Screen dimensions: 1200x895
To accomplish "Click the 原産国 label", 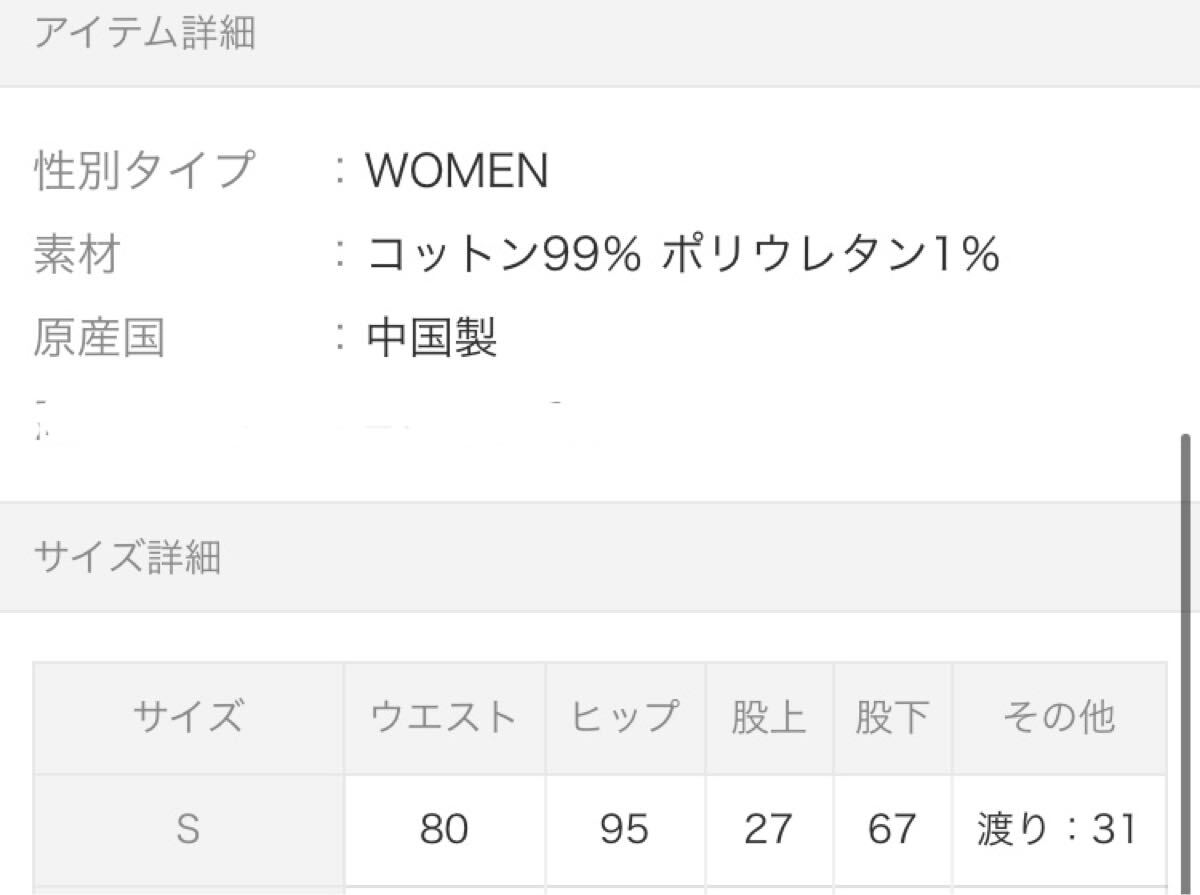I will 99,339.
